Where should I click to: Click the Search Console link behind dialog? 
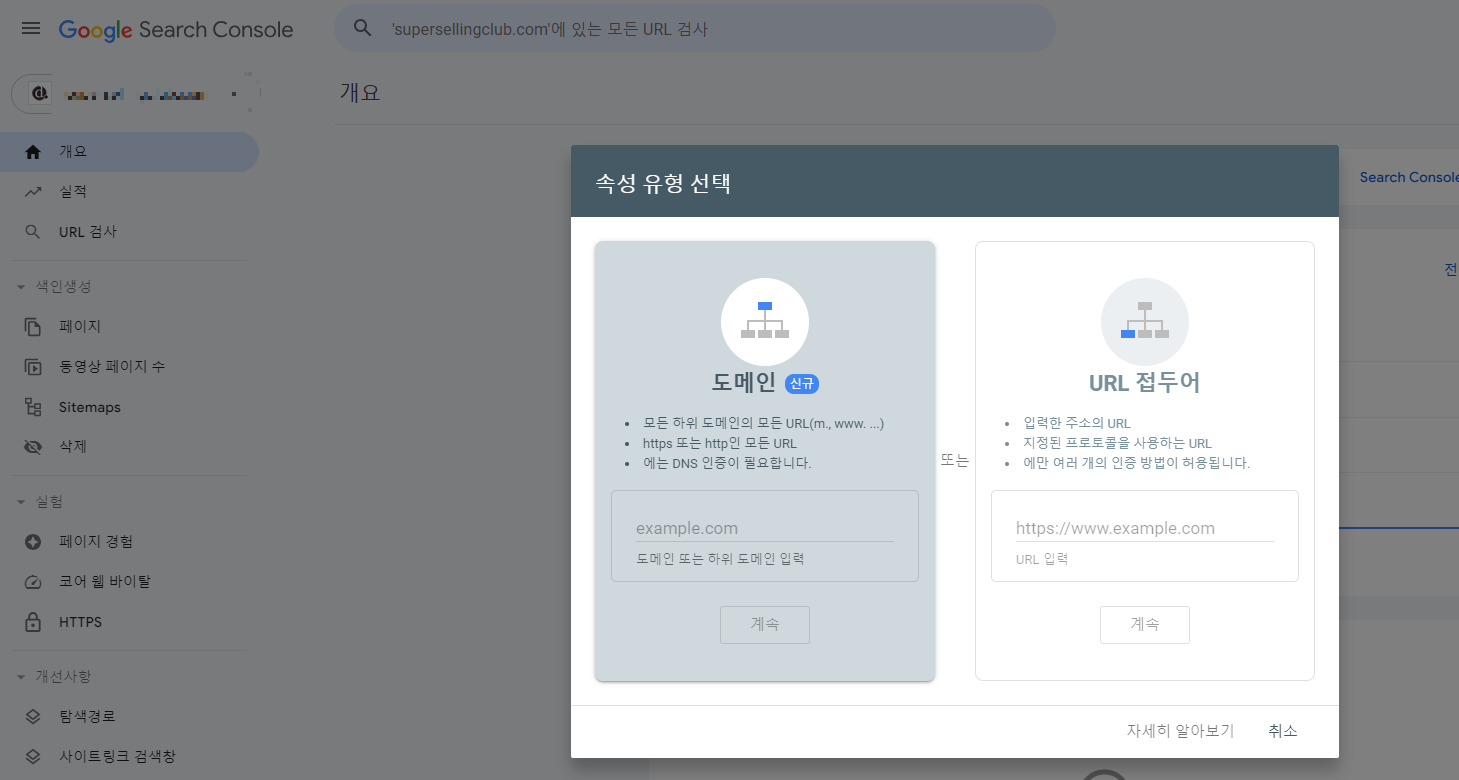[1409, 177]
